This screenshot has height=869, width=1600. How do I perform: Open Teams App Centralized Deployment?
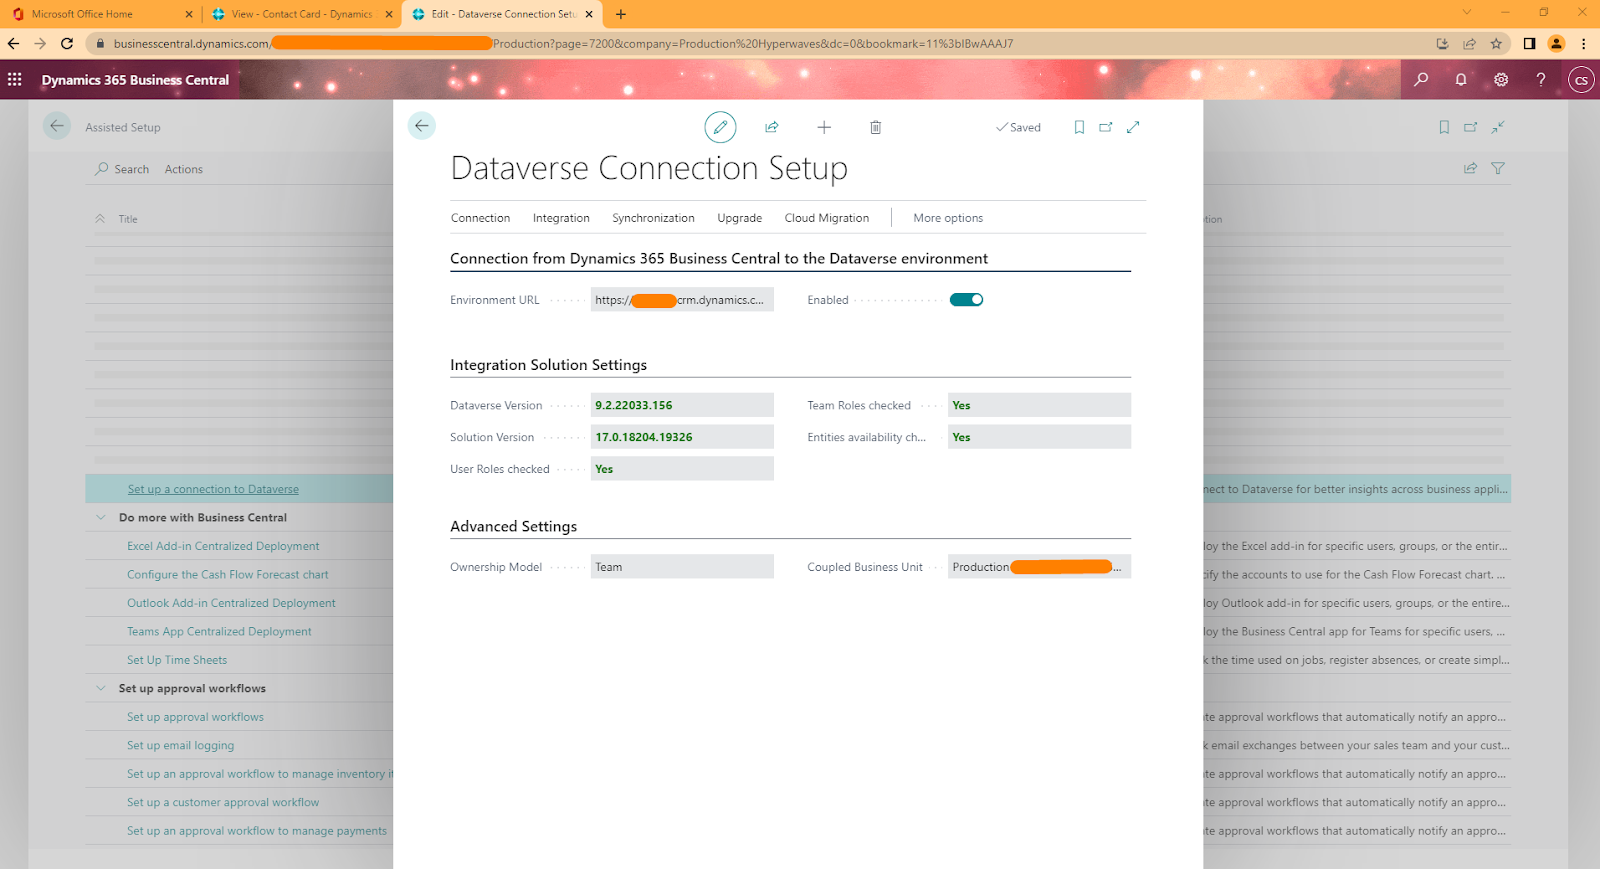point(219,631)
